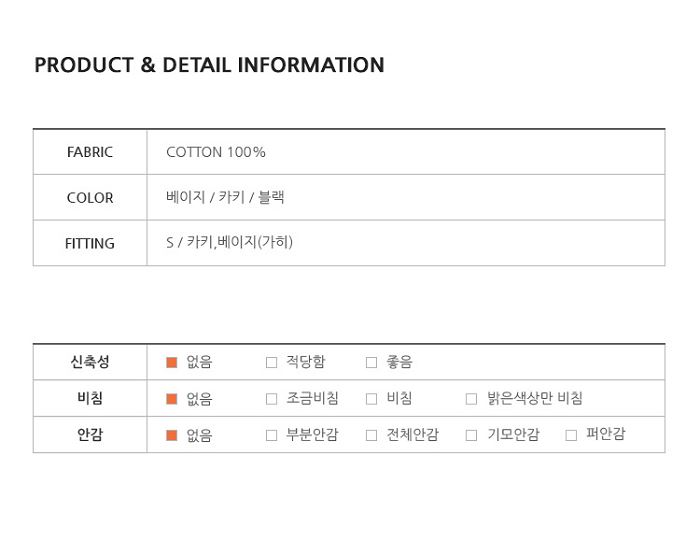Toggle the 없음 box in 안감 row
The height and width of the screenshot is (541, 700).
171,435
